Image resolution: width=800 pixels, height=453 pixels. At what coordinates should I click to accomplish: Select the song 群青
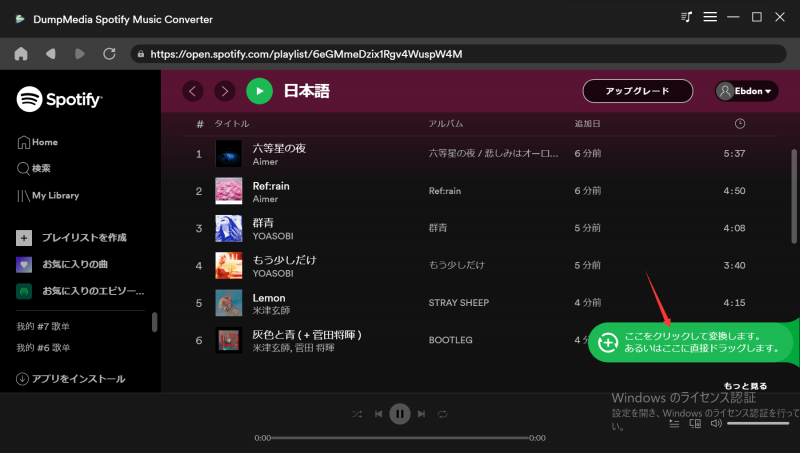[263, 223]
